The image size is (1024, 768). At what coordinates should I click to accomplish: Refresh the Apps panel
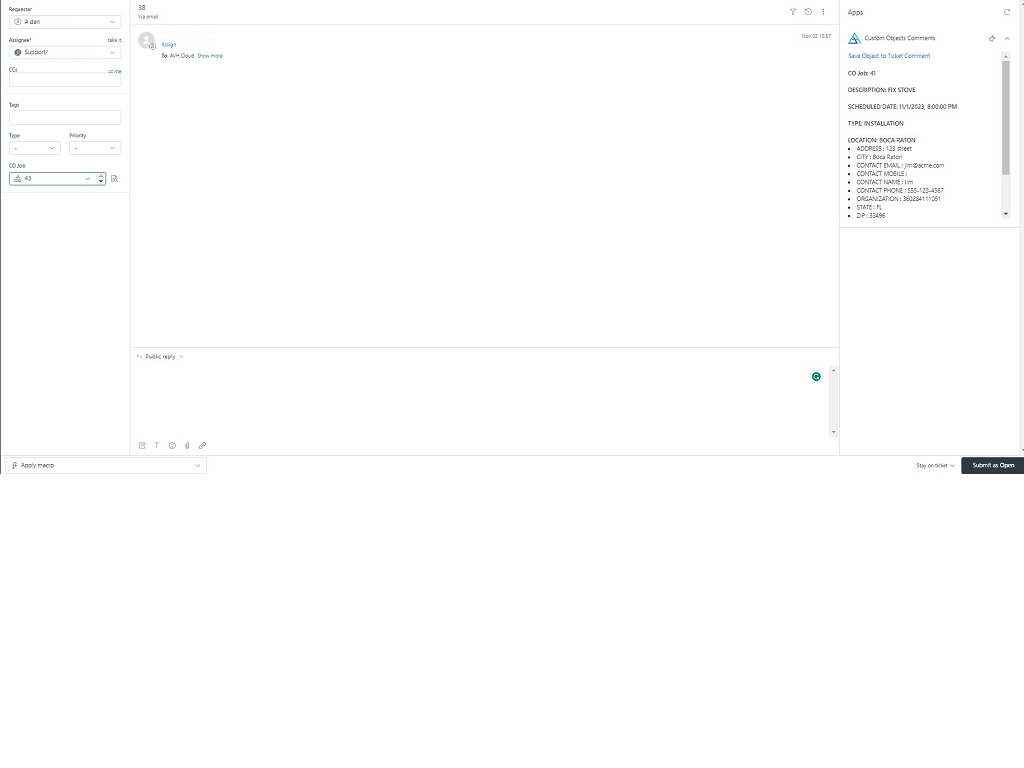tap(1007, 12)
